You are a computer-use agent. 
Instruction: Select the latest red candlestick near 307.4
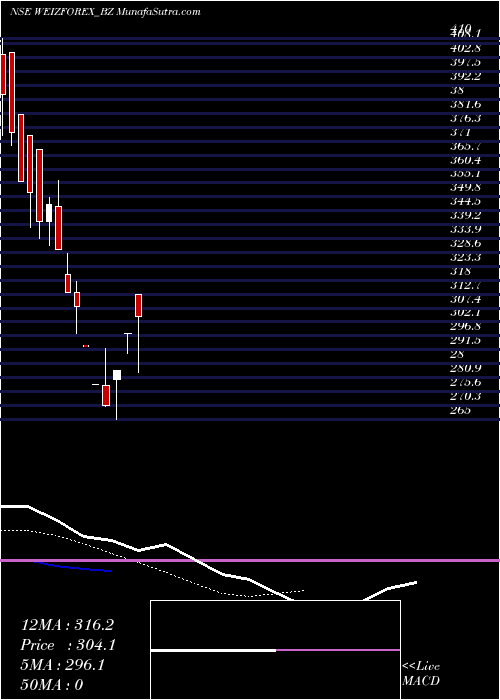[138, 305]
